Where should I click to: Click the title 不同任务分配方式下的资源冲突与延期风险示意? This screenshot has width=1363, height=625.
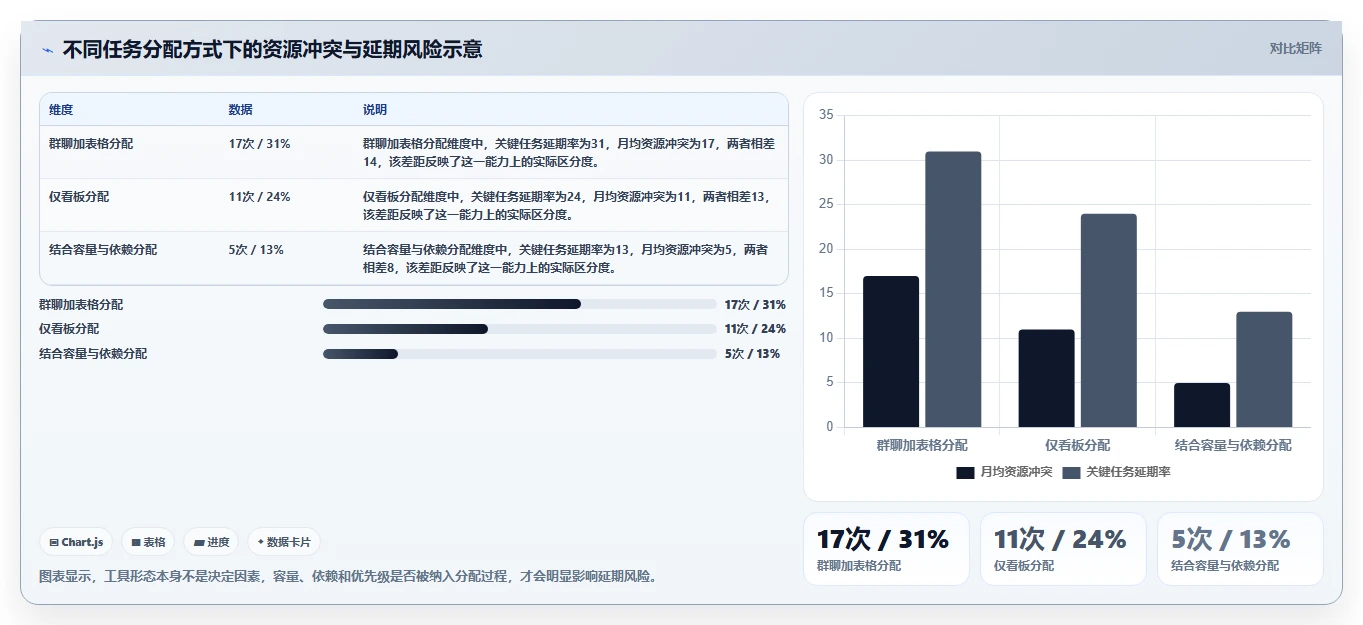(272, 49)
